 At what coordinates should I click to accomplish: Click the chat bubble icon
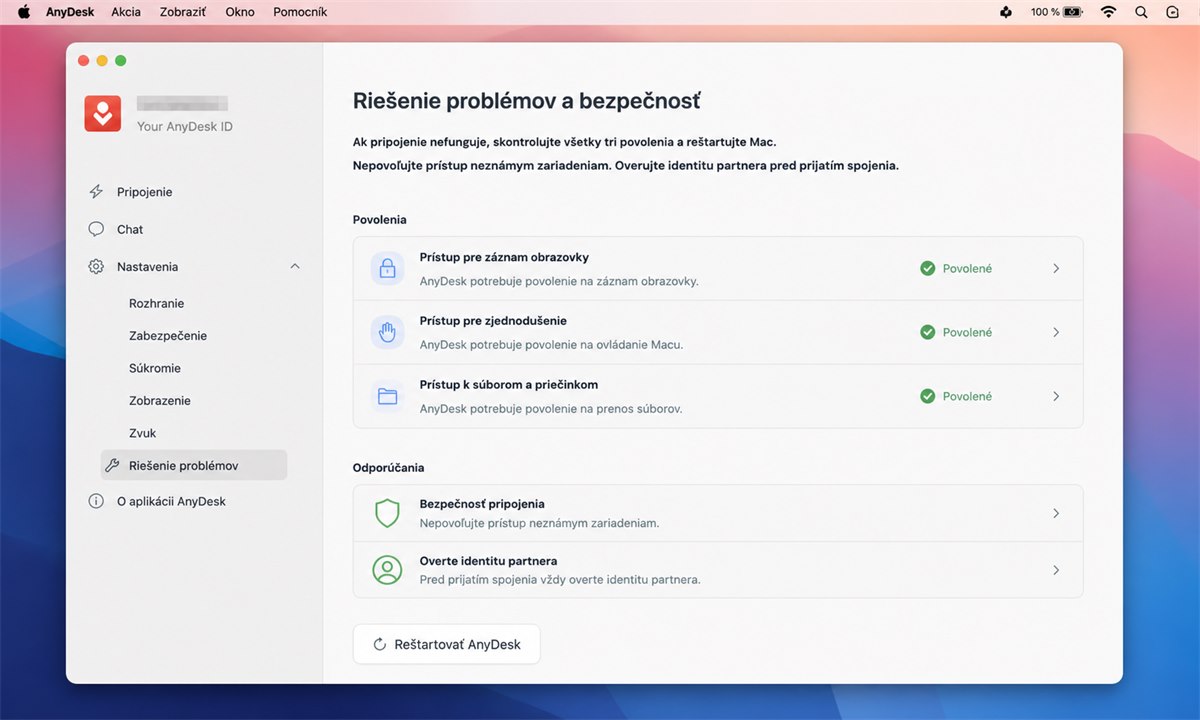pos(96,229)
